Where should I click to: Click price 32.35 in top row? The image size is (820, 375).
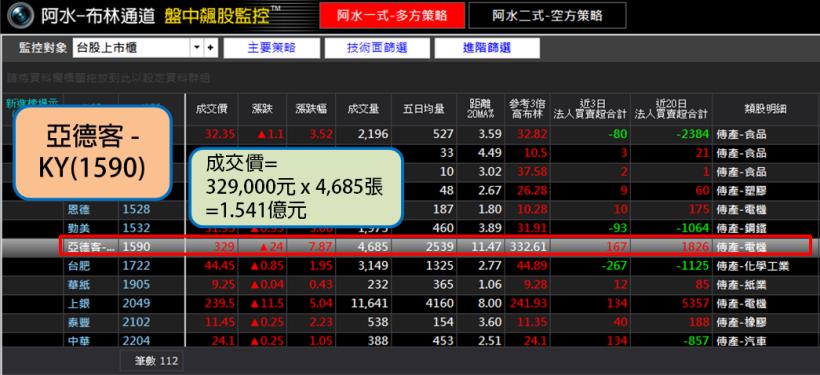click(x=220, y=134)
